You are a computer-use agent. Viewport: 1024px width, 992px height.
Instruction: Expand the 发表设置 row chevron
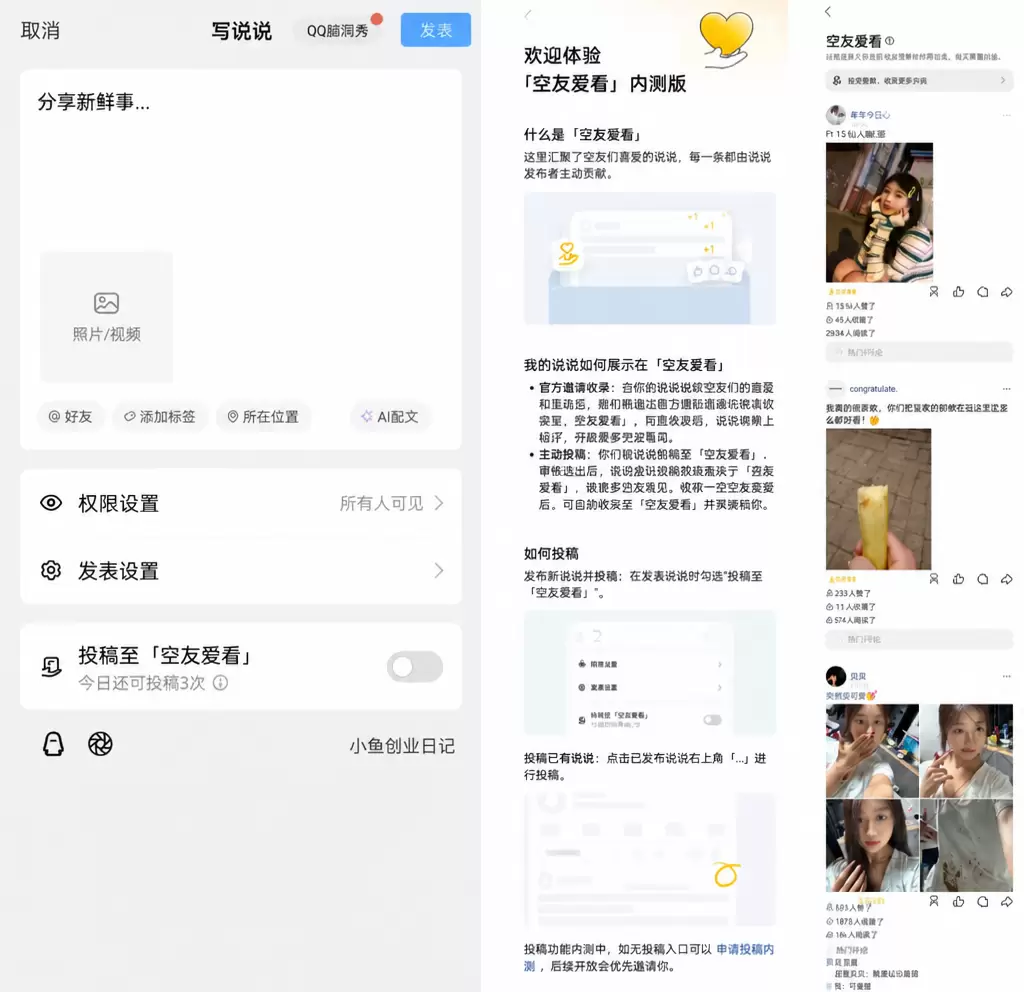[x=439, y=571]
